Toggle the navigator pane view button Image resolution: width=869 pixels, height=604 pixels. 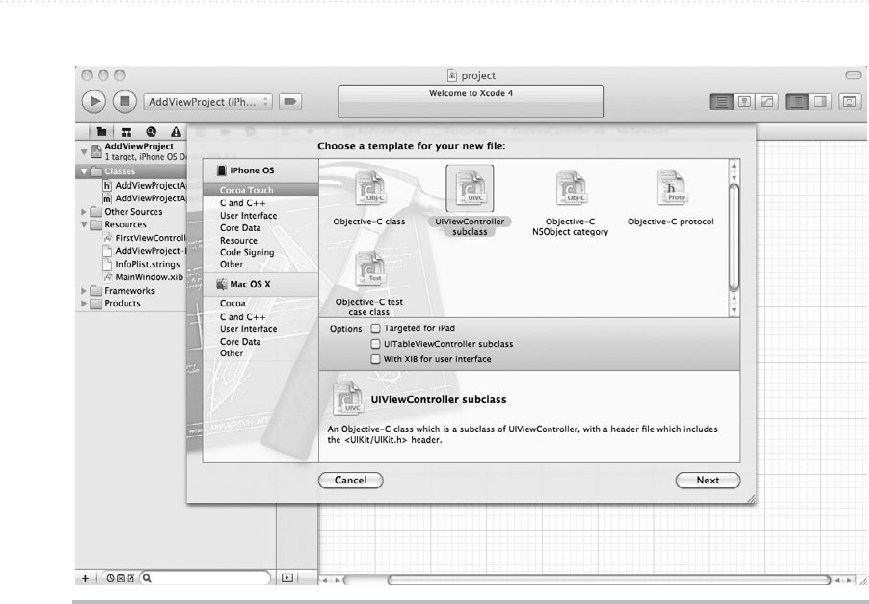pos(796,101)
